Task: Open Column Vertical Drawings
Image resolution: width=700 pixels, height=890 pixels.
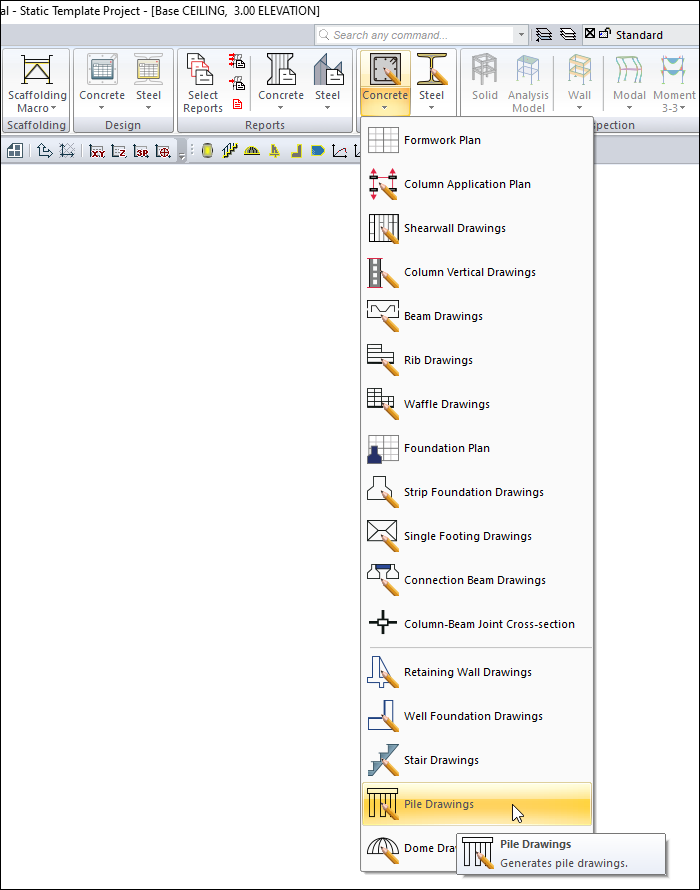Action: pos(476,272)
